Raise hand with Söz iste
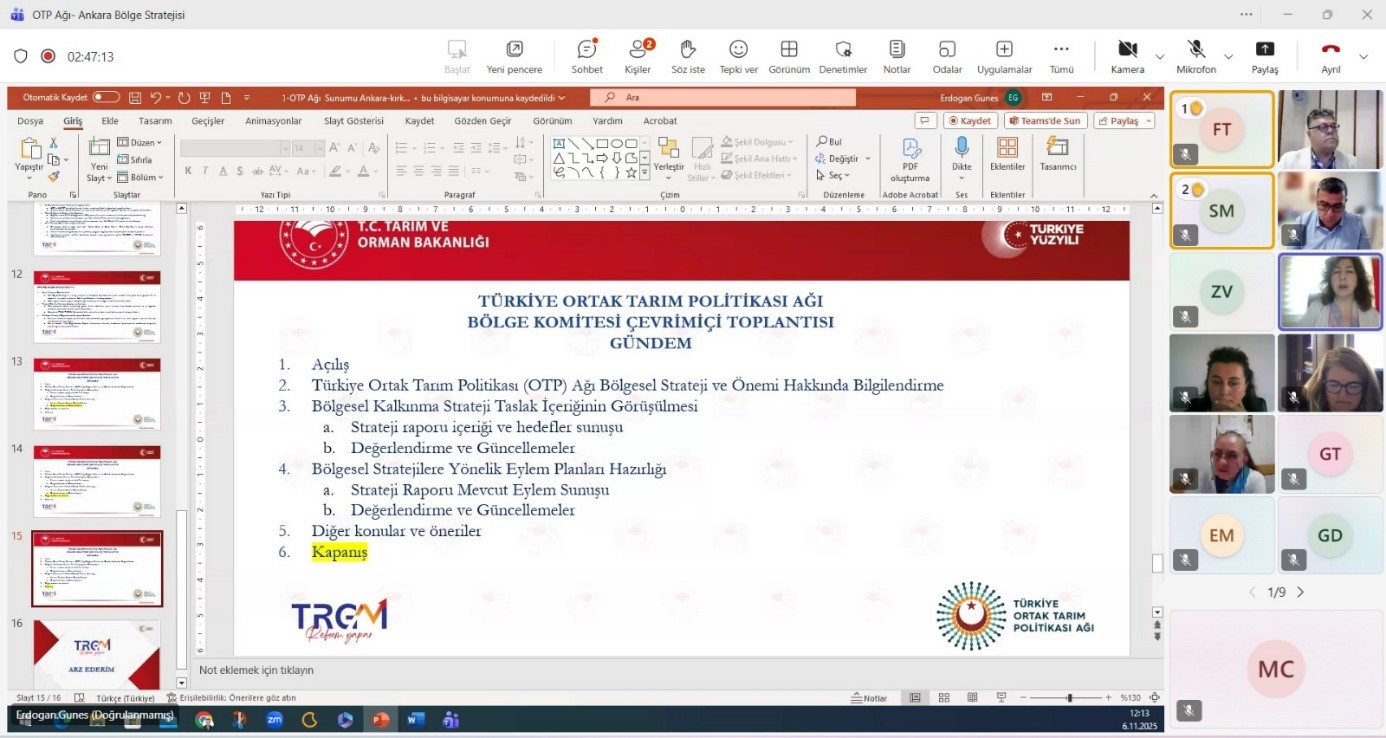This screenshot has width=1386, height=738. pos(688,50)
